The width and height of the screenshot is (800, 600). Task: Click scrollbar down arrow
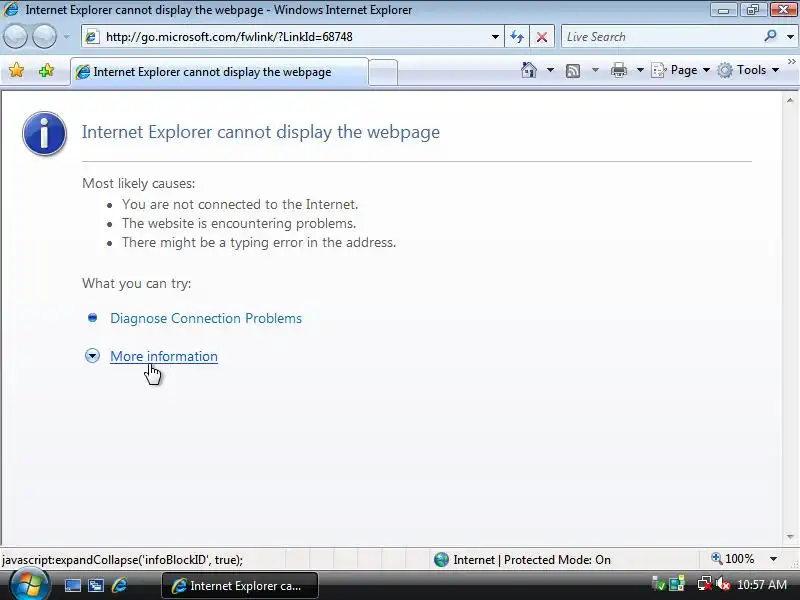tap(790, 537)
